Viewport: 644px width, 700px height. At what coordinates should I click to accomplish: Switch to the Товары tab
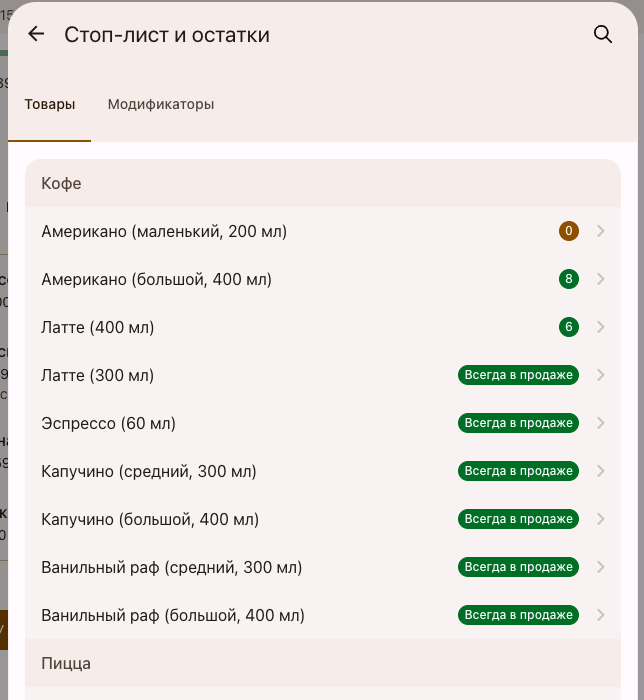tap(50, 104)
